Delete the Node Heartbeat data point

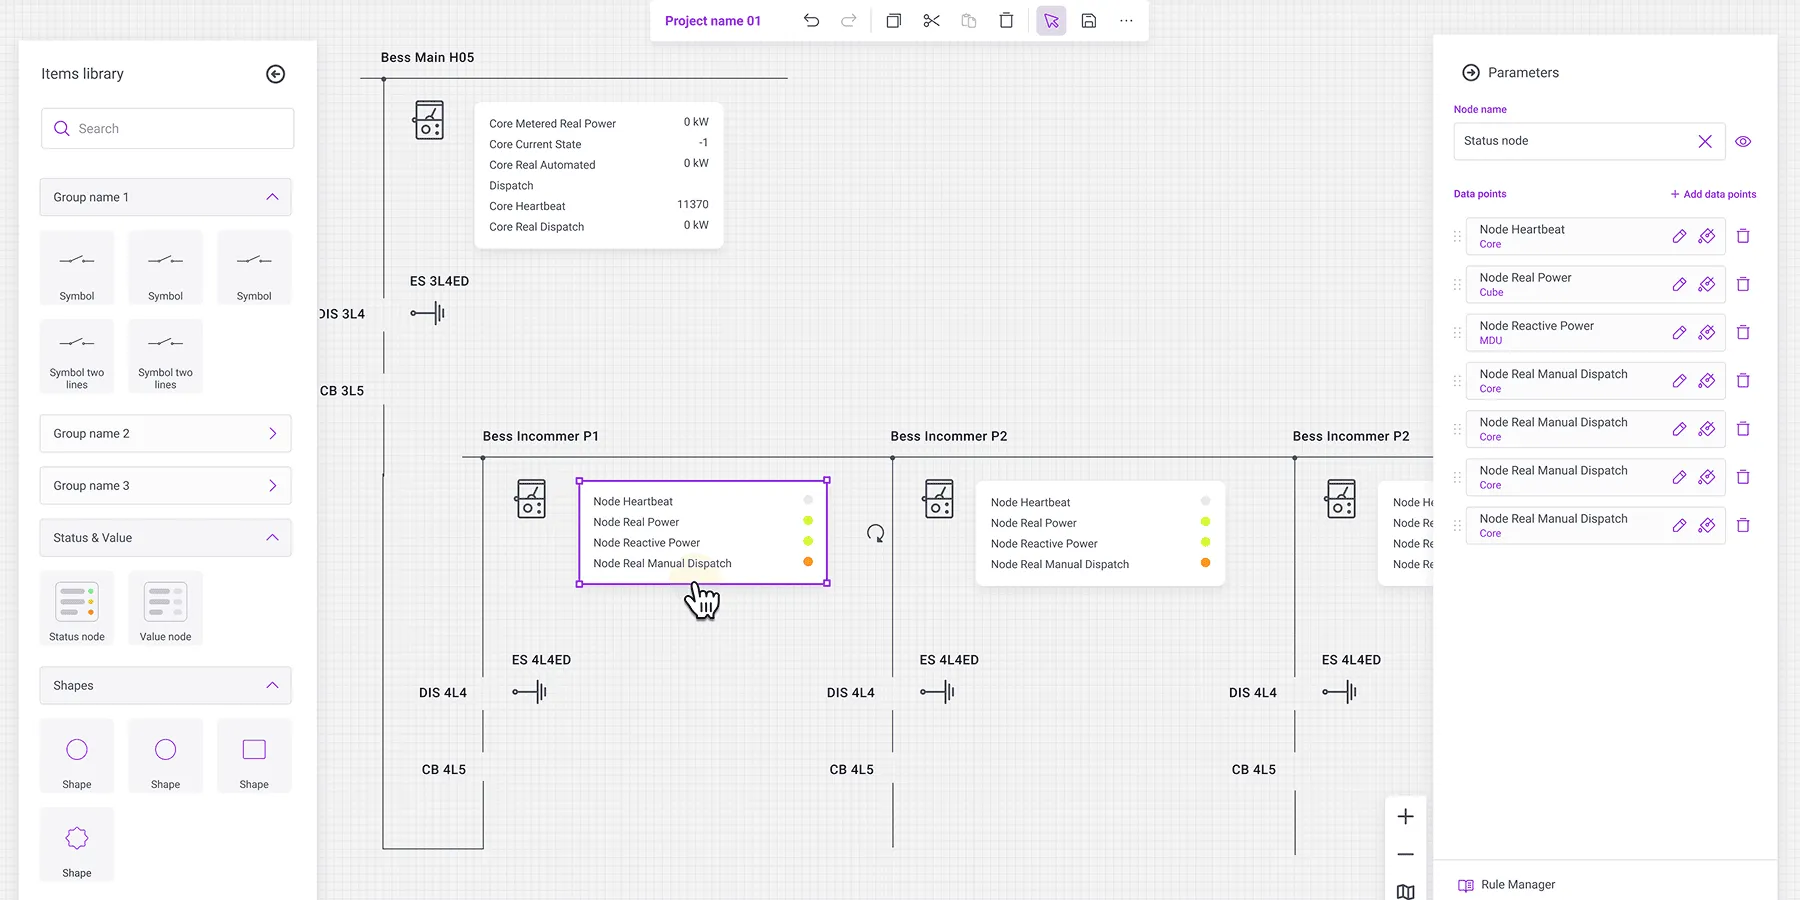[1743, 236]
